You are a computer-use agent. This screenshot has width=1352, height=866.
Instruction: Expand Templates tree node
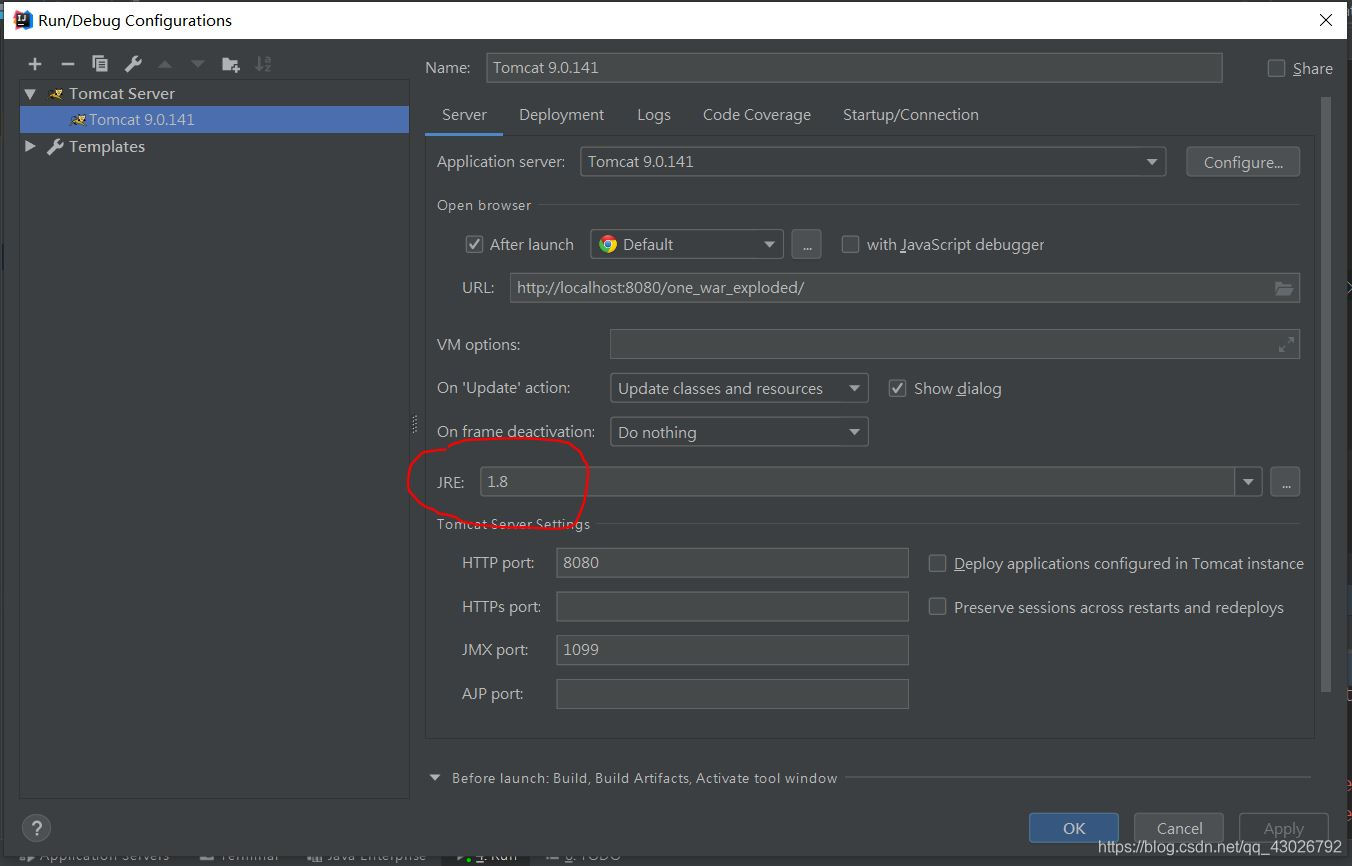point(30,146)
